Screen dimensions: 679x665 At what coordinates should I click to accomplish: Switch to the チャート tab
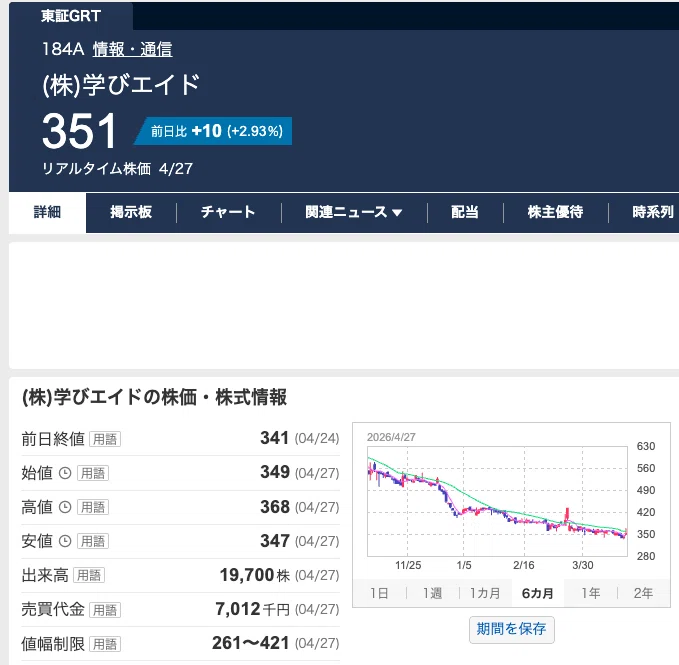point(228,212)
